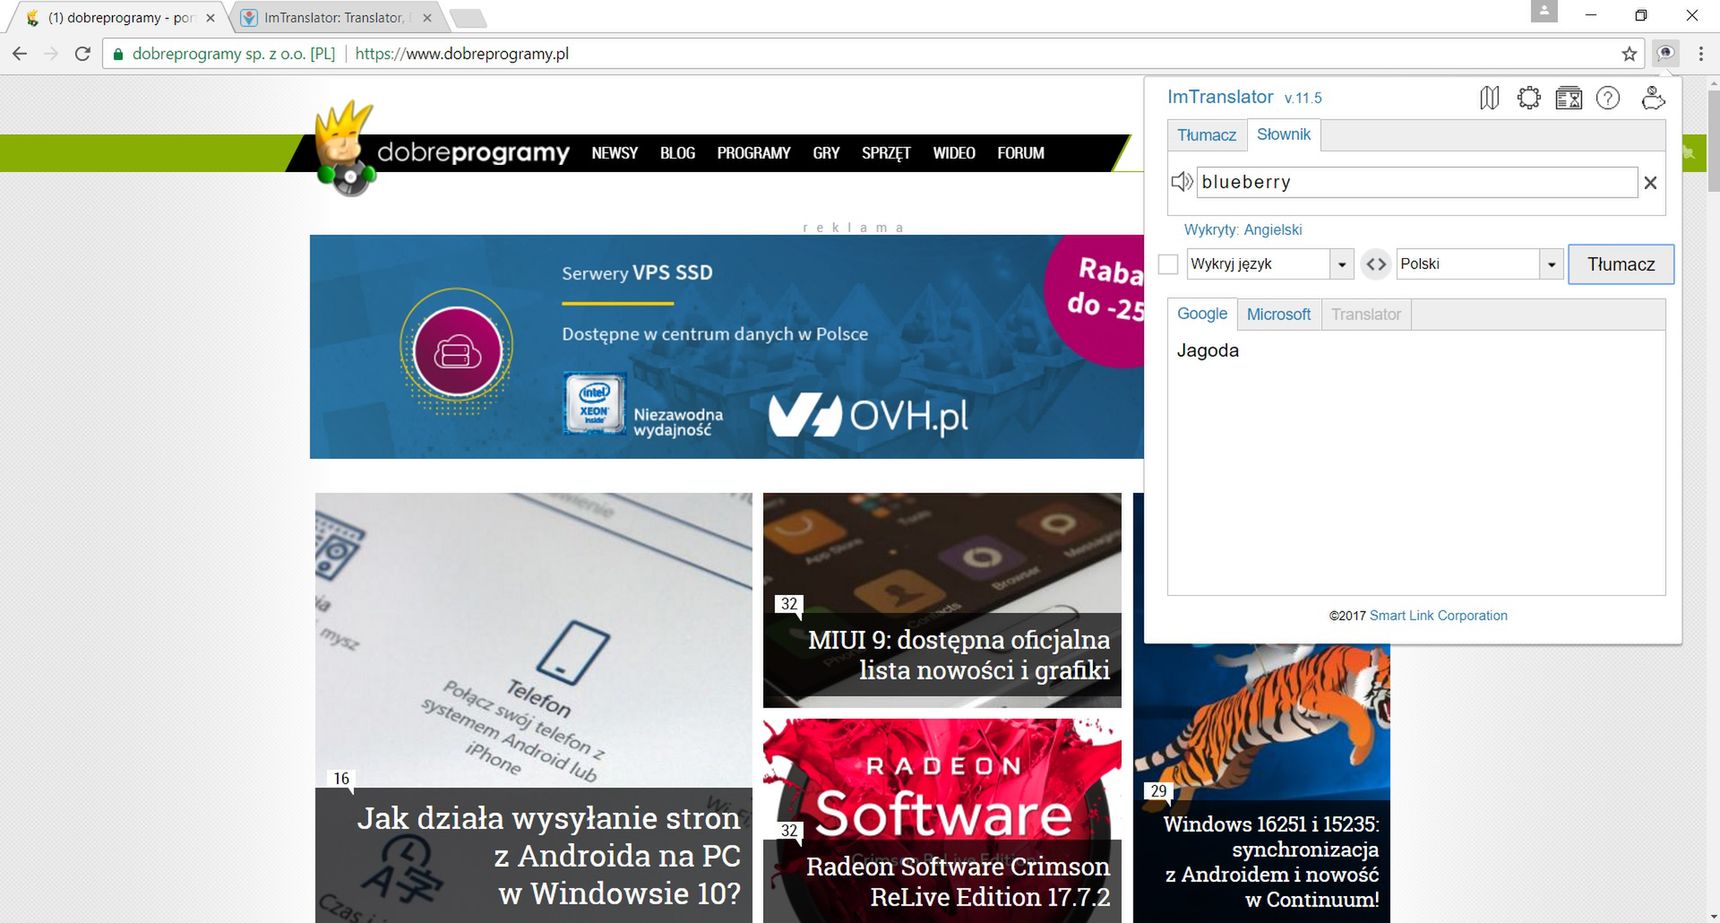The height and width of the screenshot is (923, 1720).
Task: Open the OVH VPS SSD advertisement banner
Action: pos(726,347)
